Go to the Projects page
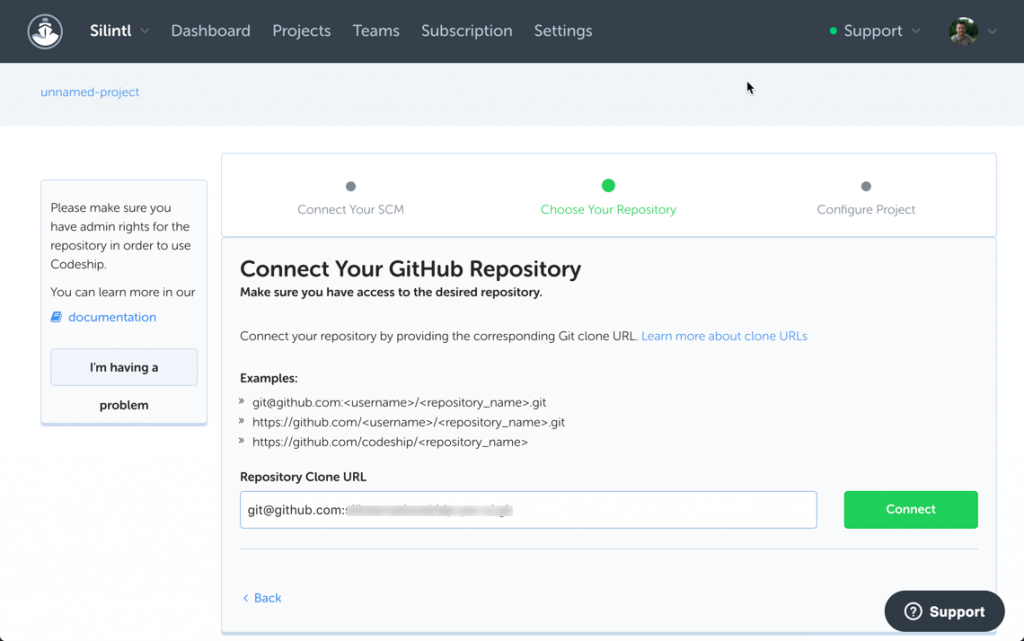This screenshot has width=1024, height=641. tap(301, 31)
